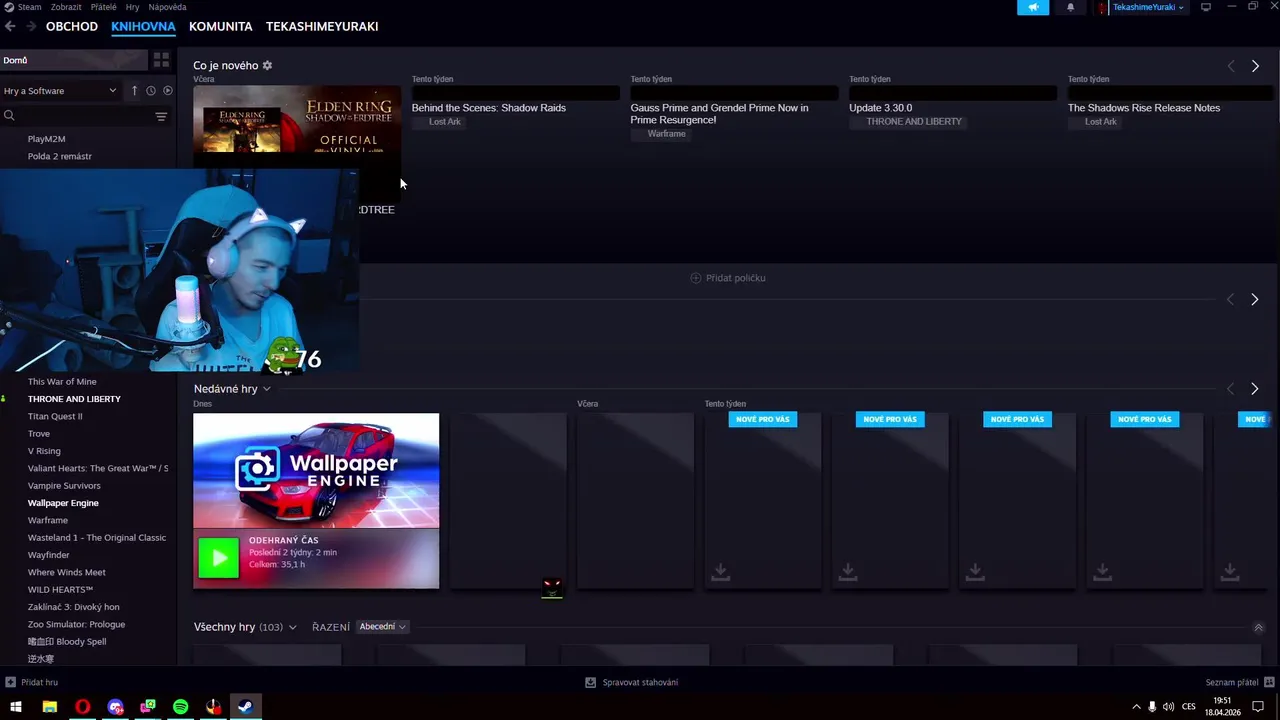1280x720 pixels.
Task: Select 'Vampire Survivors' in the list
Action: pos(64,486)
